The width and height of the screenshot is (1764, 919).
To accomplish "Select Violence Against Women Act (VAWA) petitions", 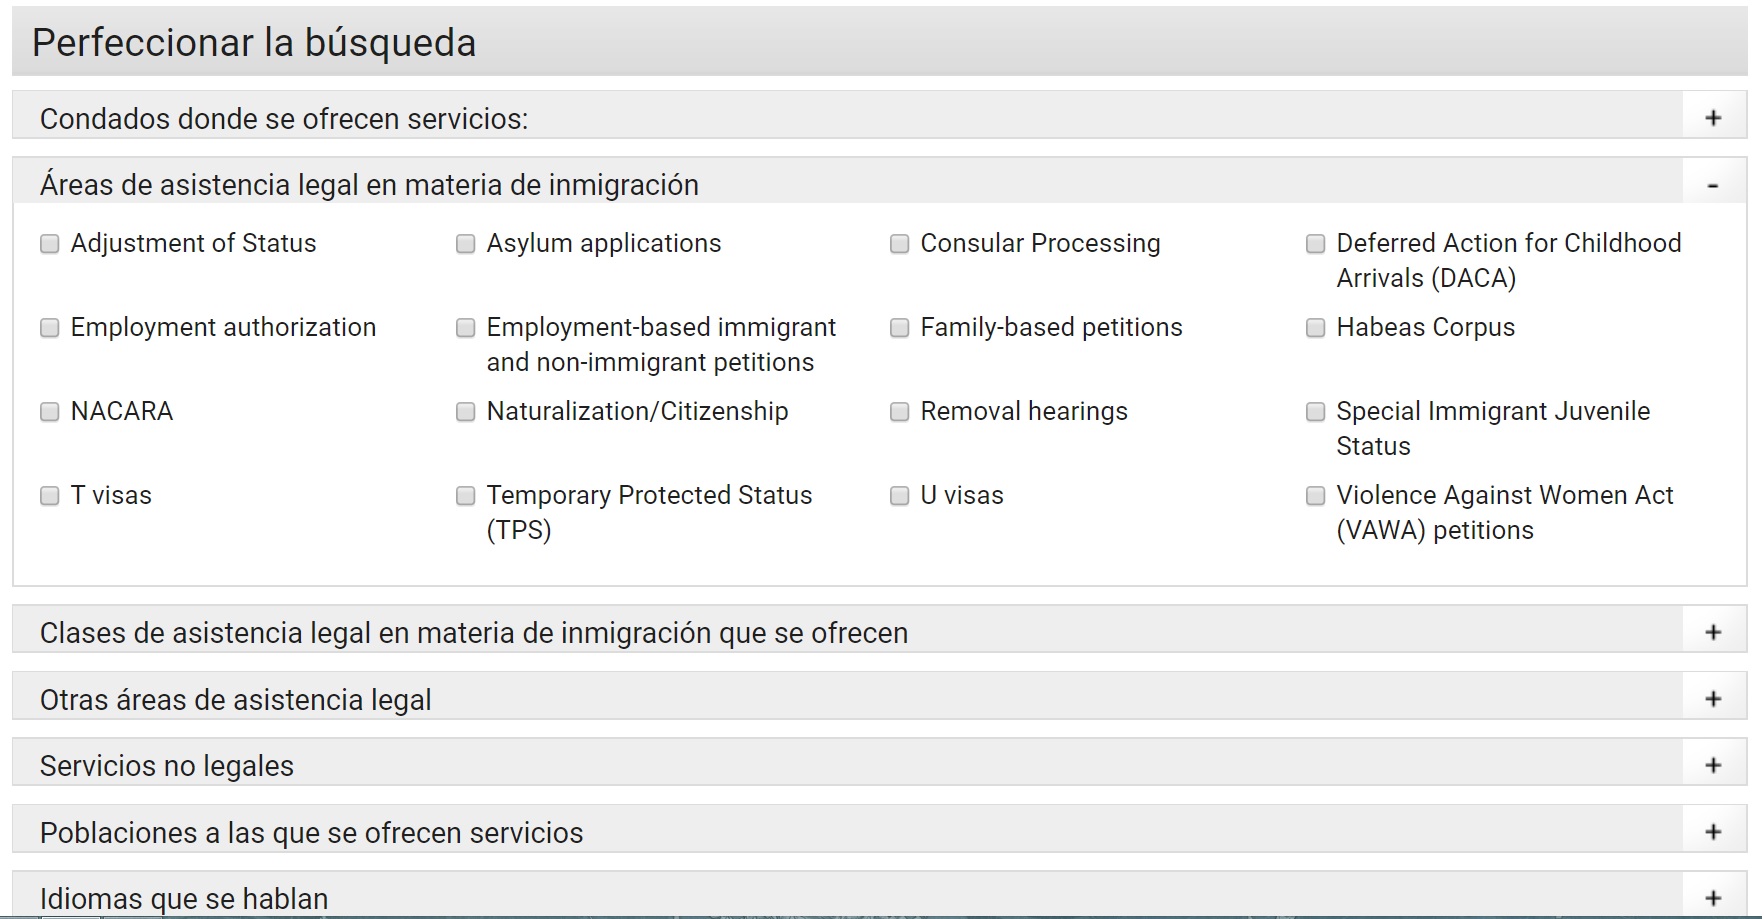I will pos(1315,494).
